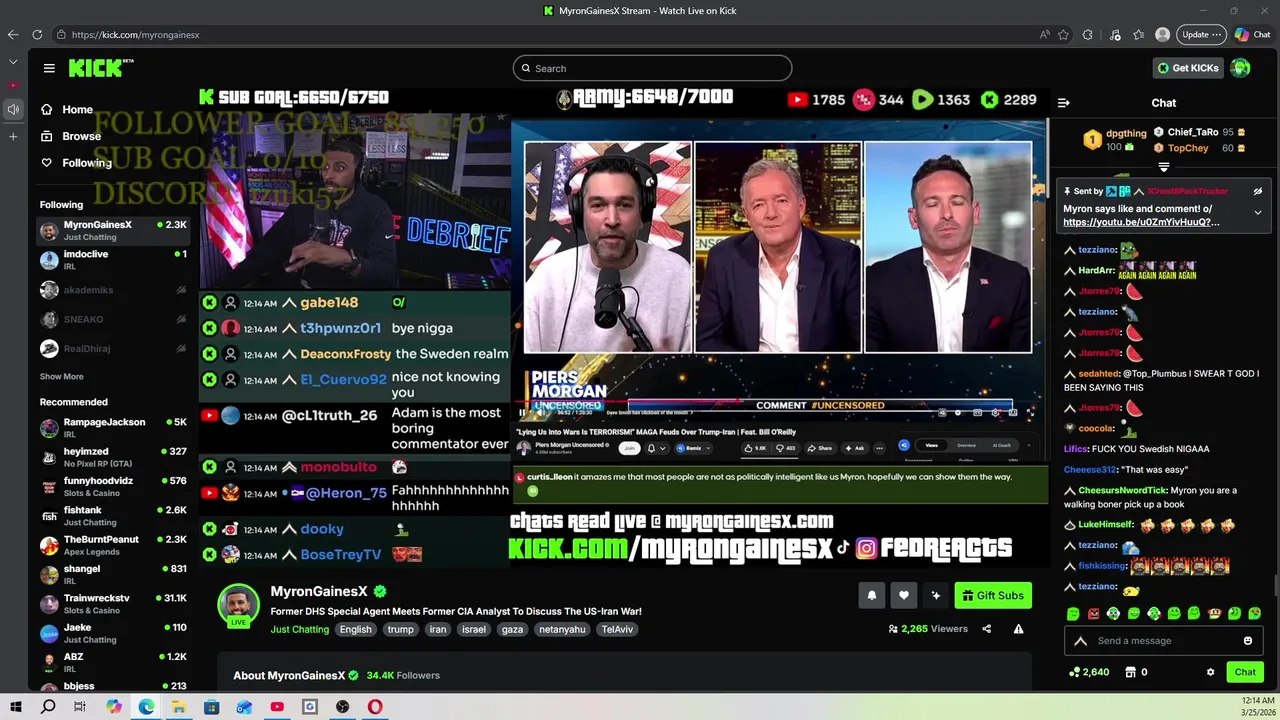Open File Explorer from taskbar
Image resolution: width=1280 pixels, height=720 pixels.
coord(179,707)
